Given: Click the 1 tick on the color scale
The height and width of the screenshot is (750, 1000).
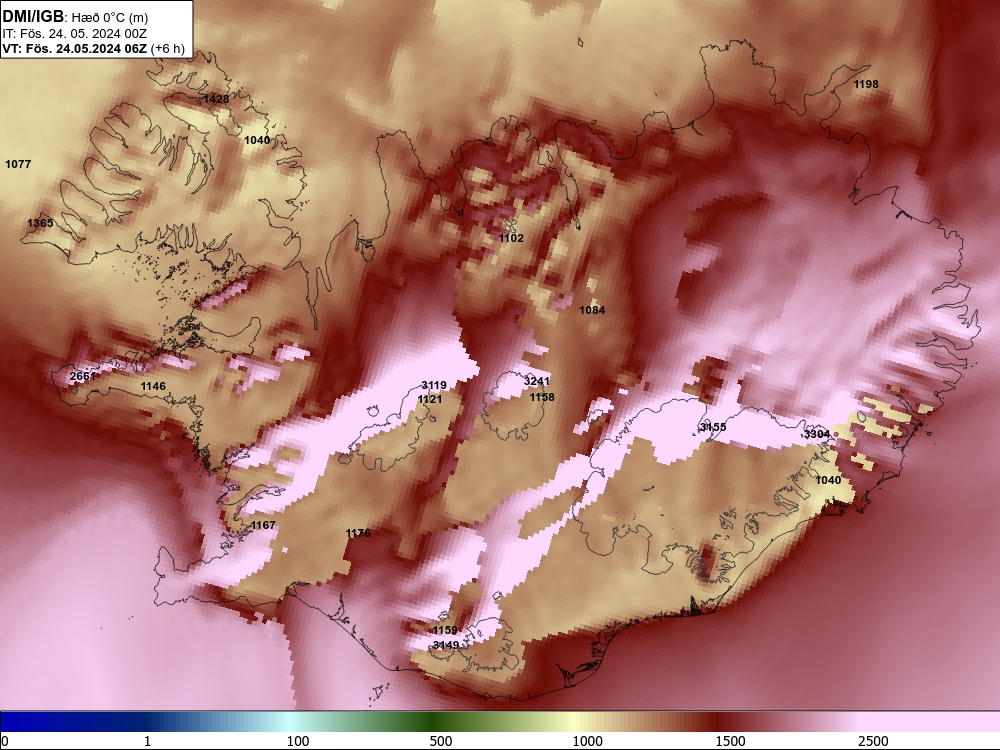Looking at the screenshot, I should click(147, 741).
